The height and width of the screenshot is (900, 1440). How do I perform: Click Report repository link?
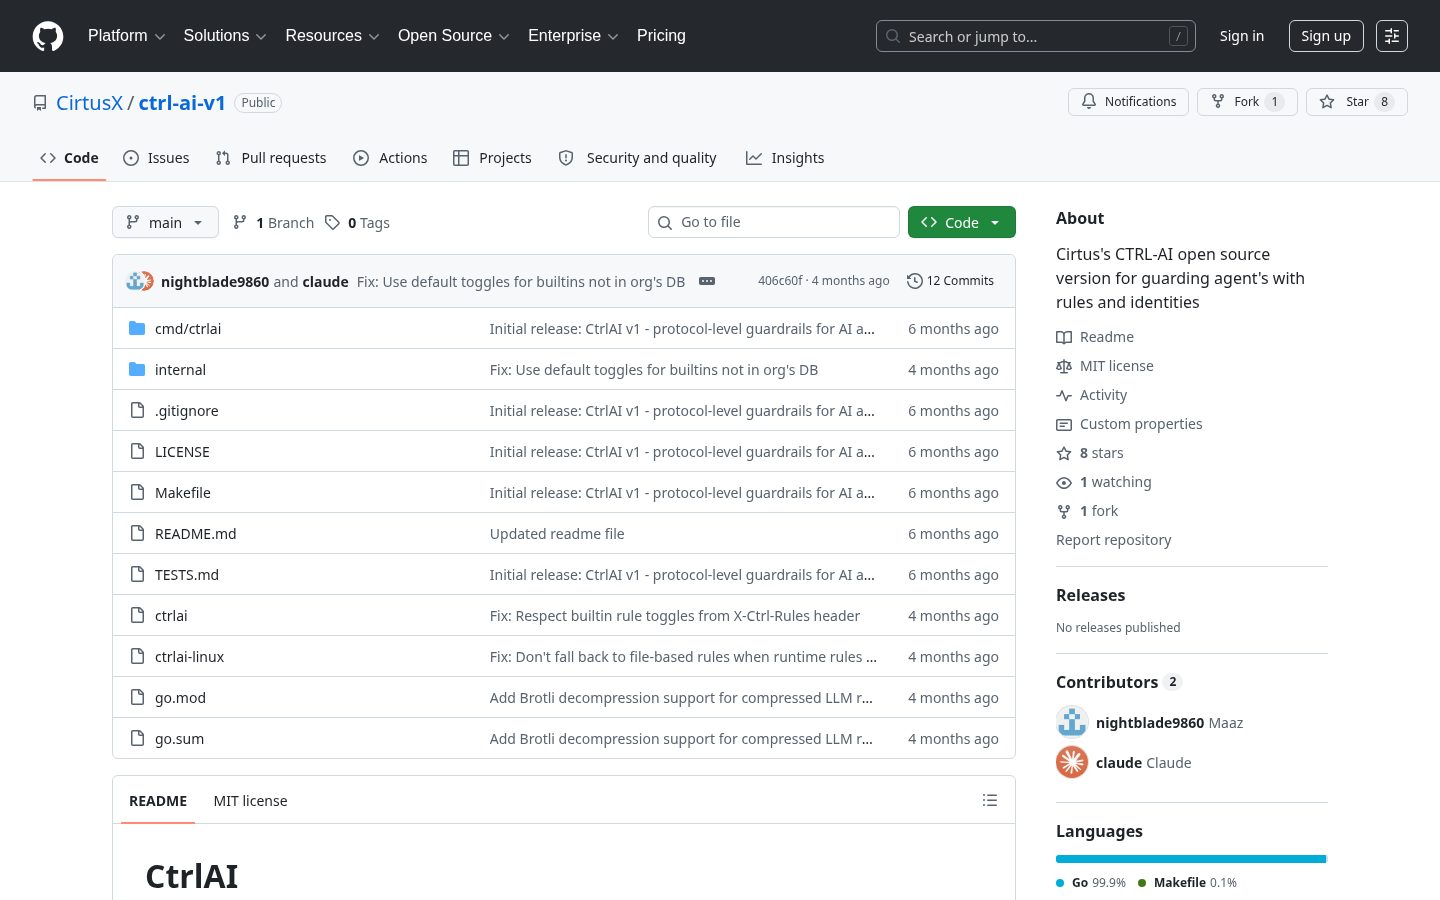coord(1114,540)
